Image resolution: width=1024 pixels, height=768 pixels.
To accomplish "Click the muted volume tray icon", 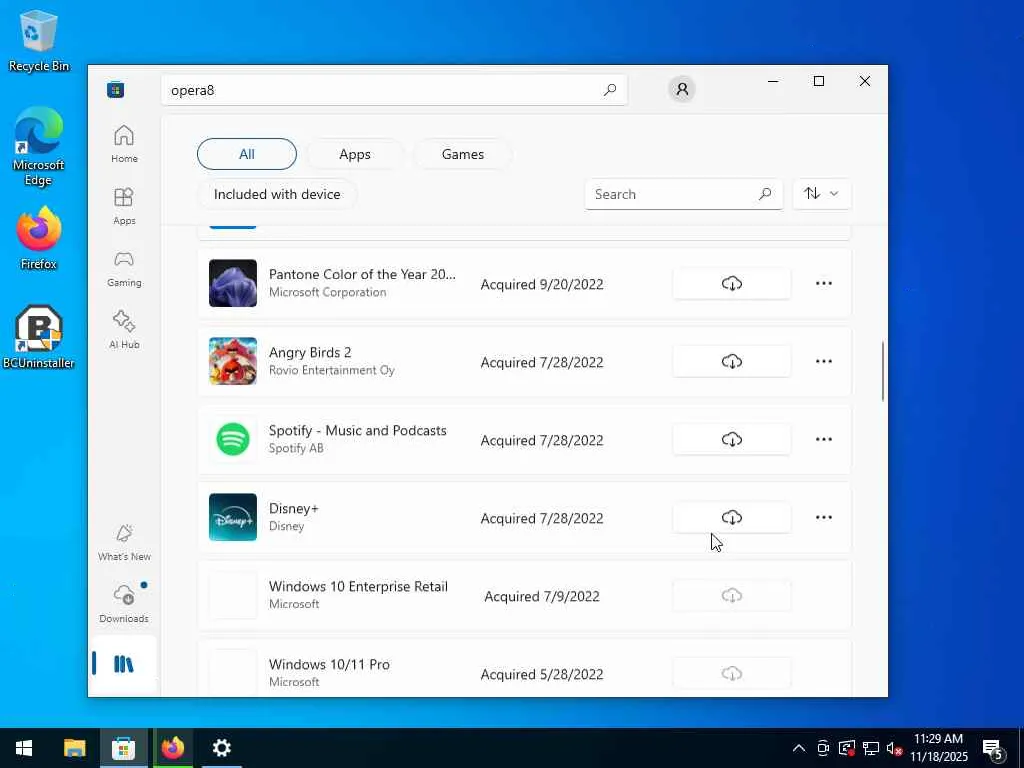I will (894, 748).
